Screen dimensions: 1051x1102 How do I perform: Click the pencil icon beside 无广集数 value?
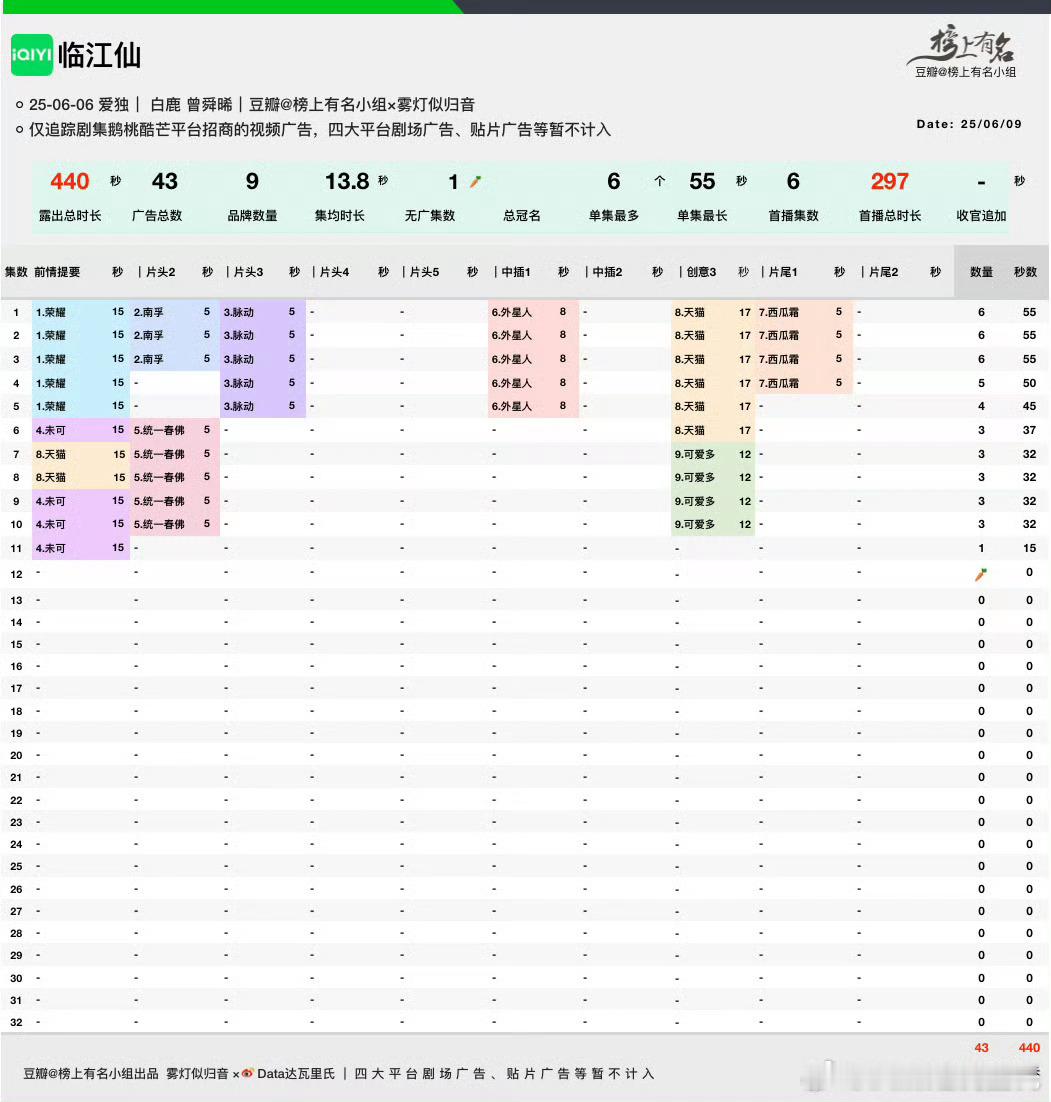(x=476, y=182)
